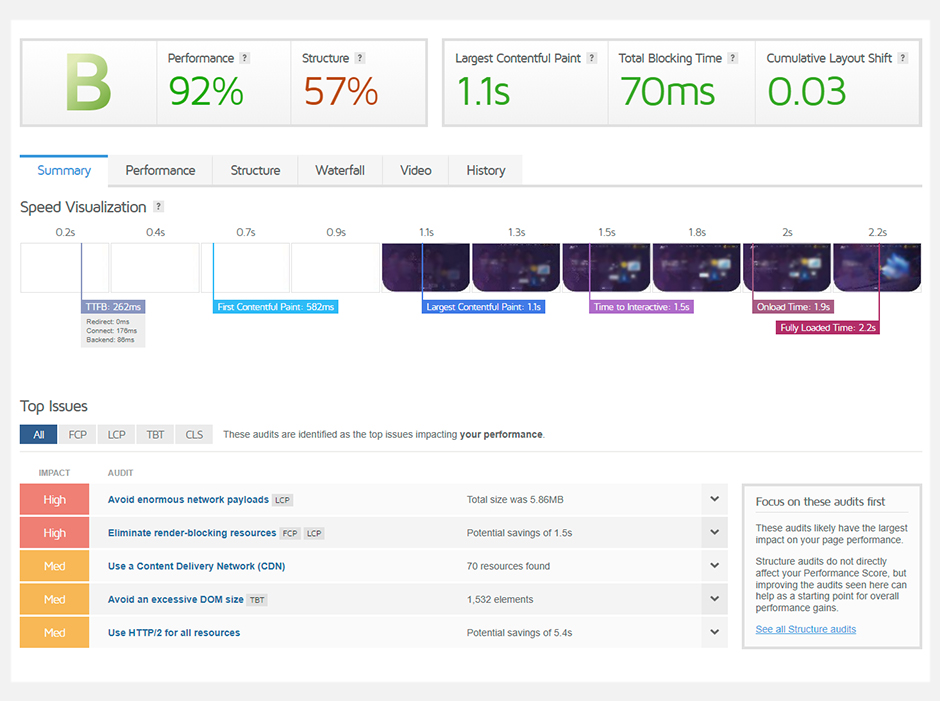Click help icon beside Largest Contentful Paint
The height and width of the screenshot is (701, 940).
tap(592, 58)
